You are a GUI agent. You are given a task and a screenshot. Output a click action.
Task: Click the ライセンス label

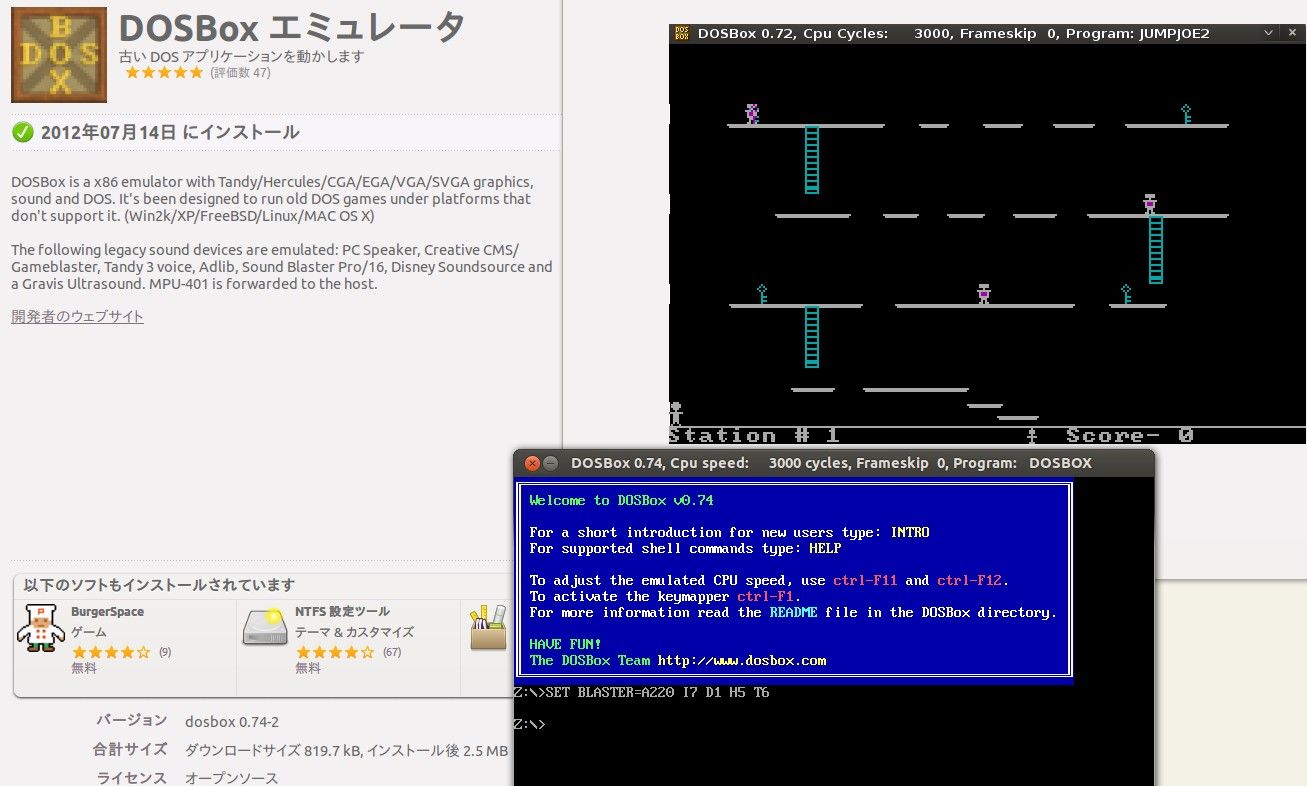pyautogui.click(x=131, y=778)
